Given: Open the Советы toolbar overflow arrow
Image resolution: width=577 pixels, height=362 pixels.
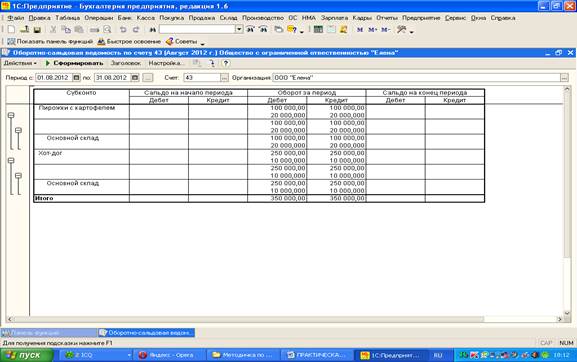Looking at the screenshot, I should pyautogui.click(x=202, y=44).
